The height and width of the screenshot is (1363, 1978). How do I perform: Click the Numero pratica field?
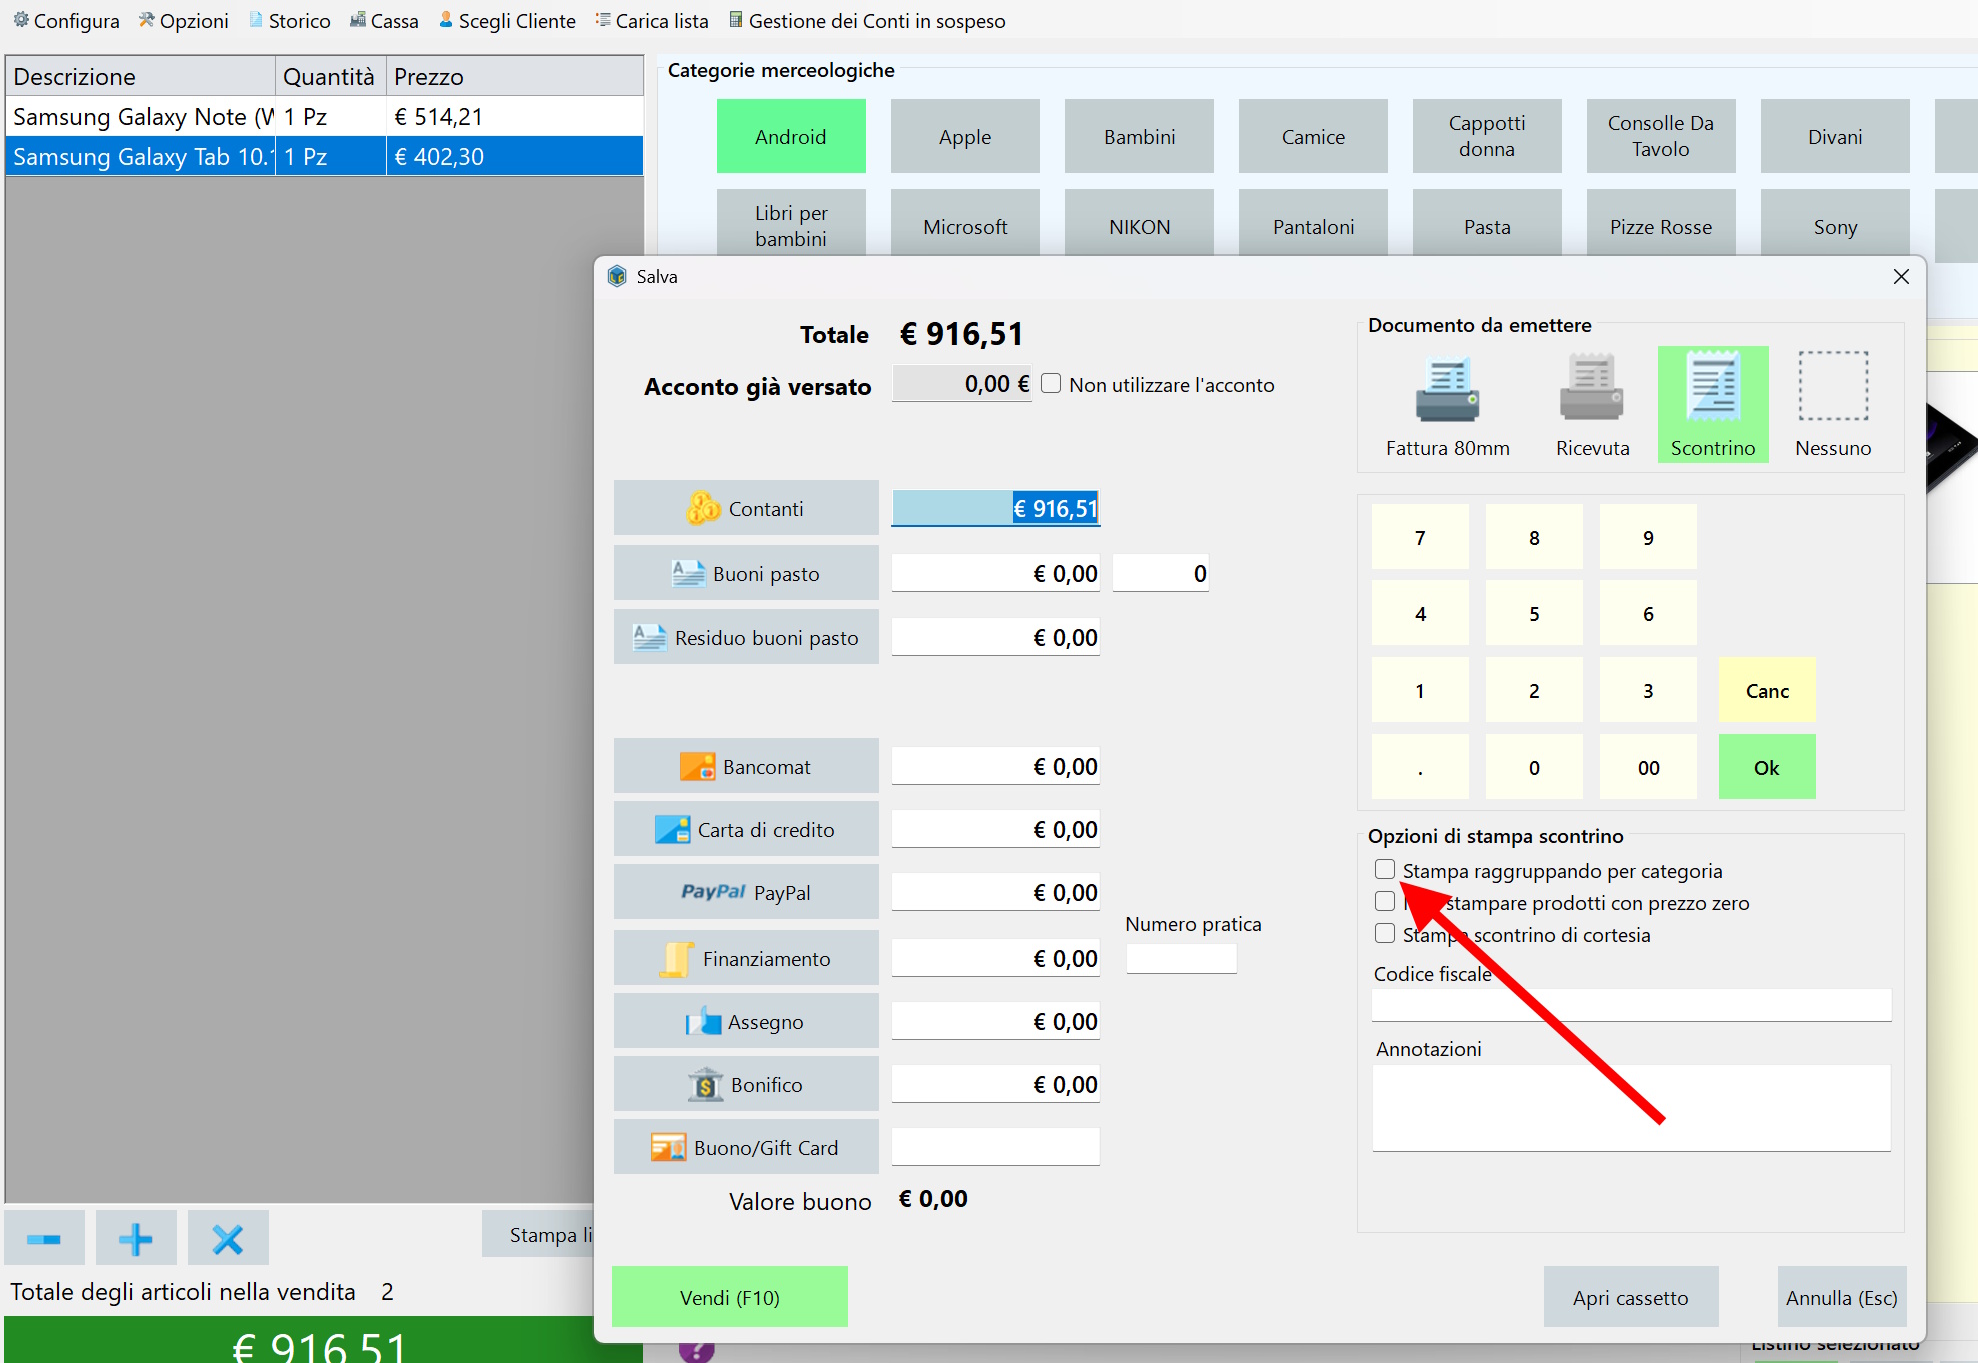1181,959
